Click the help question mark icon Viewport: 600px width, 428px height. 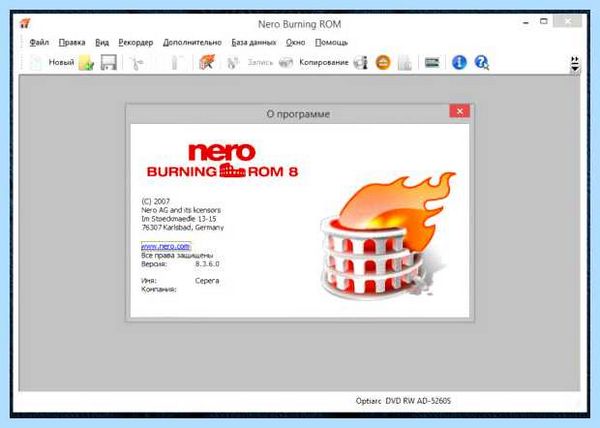481,62
